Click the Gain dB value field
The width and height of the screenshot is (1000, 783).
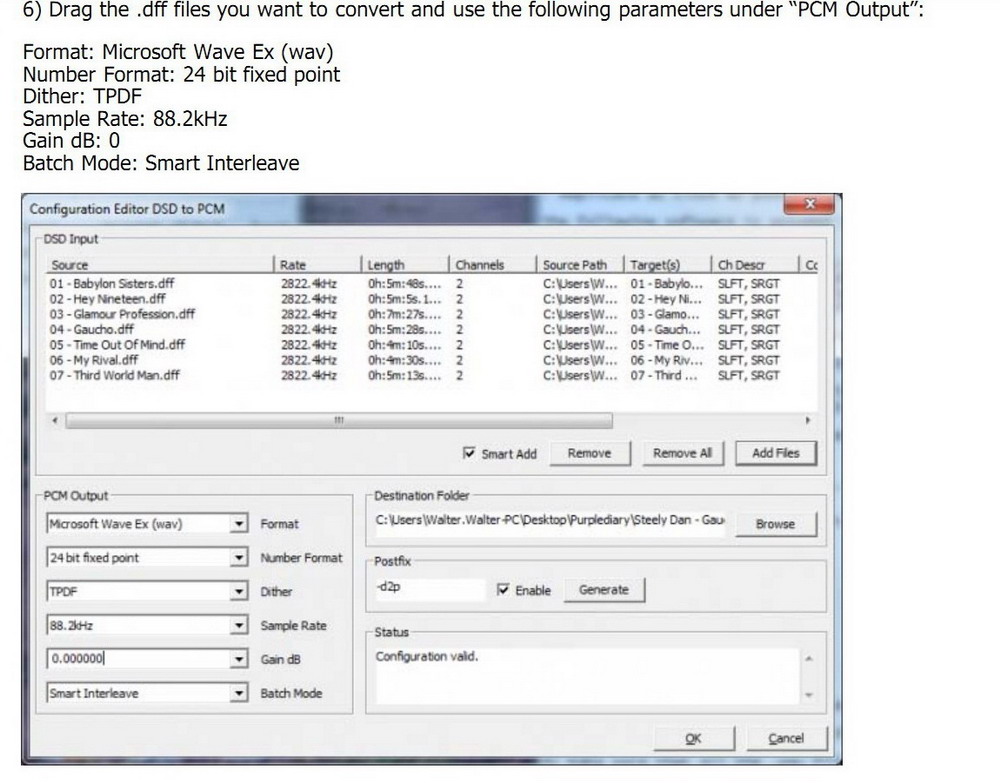tap(138, 659)
